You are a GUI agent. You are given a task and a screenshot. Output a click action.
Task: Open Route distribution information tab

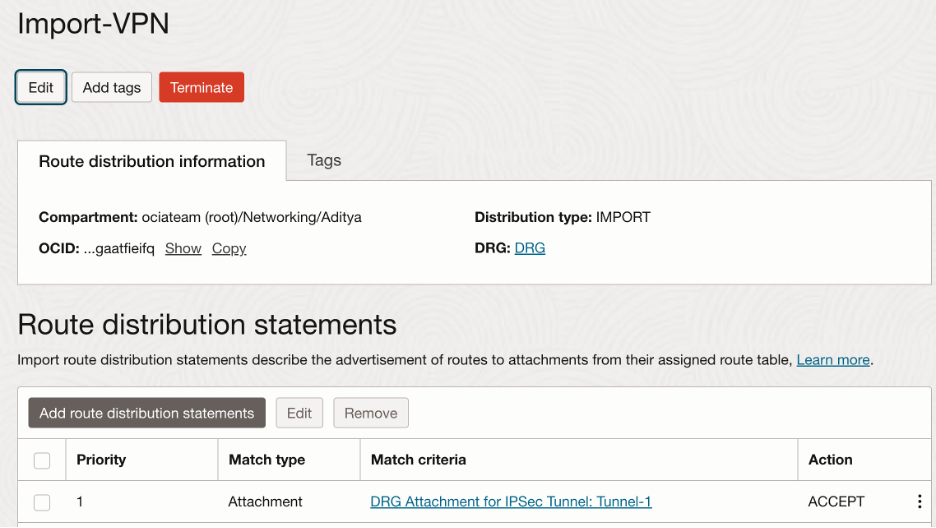[152, 161]
